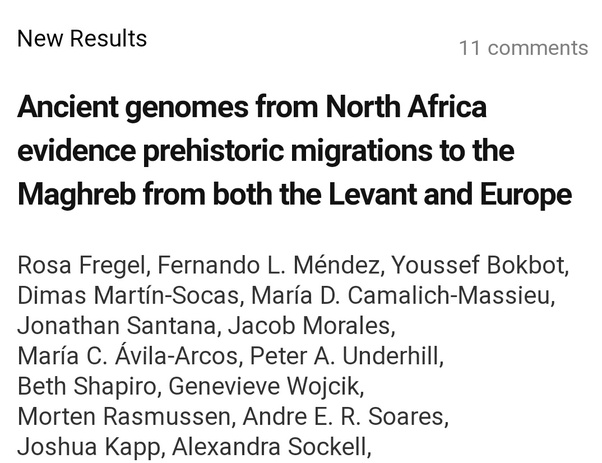Image resolution: width=602 pixels, height=463 pixels.
Task: Click the New Results section label
Action: (x=82, y=39)
